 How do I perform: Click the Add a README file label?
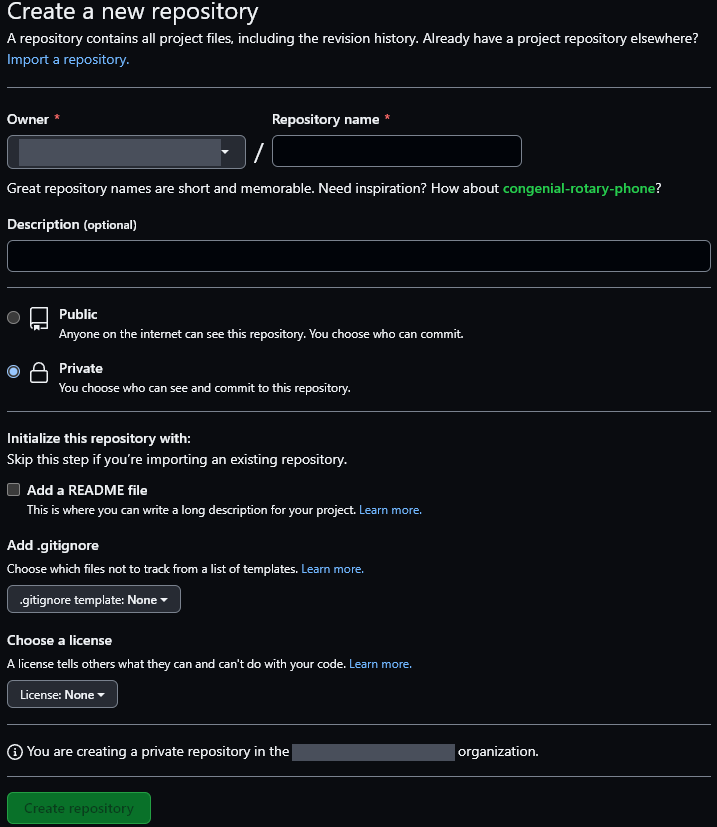click(87, 490)
